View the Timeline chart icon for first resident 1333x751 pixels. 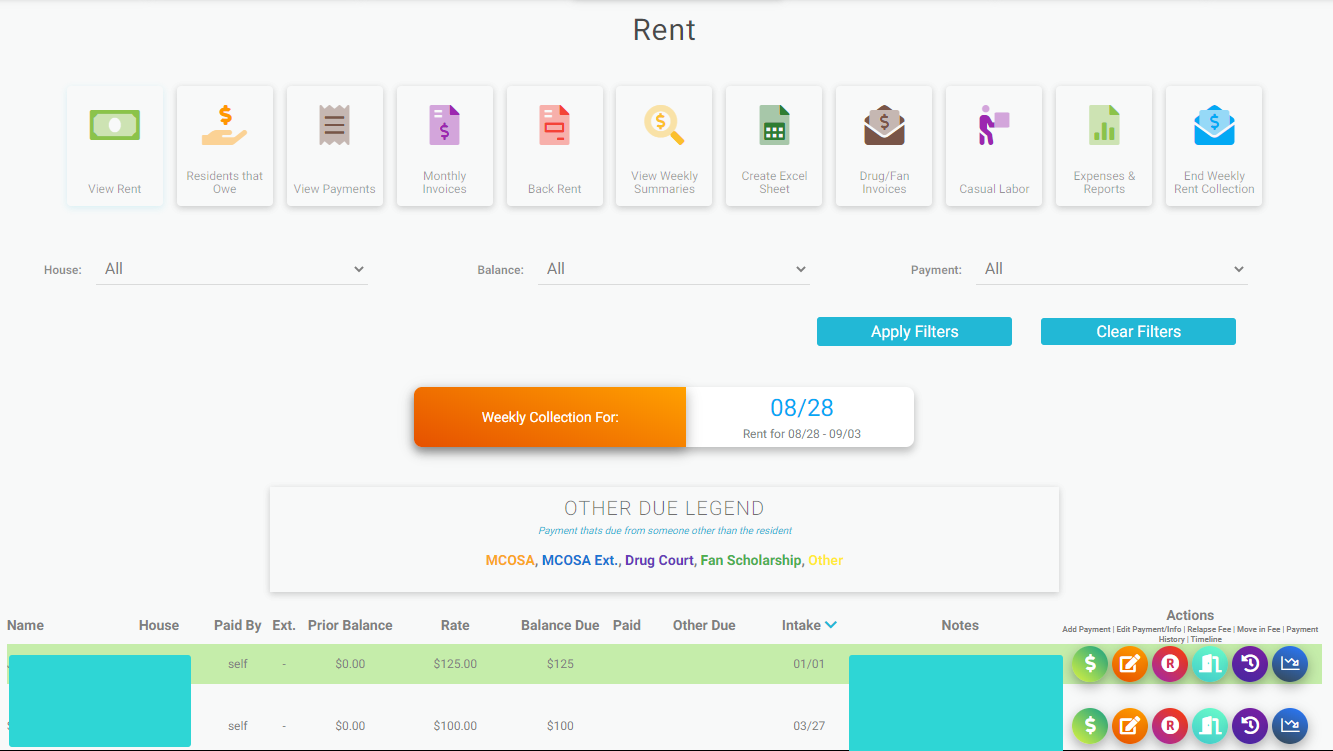[x=1289, y=663]
